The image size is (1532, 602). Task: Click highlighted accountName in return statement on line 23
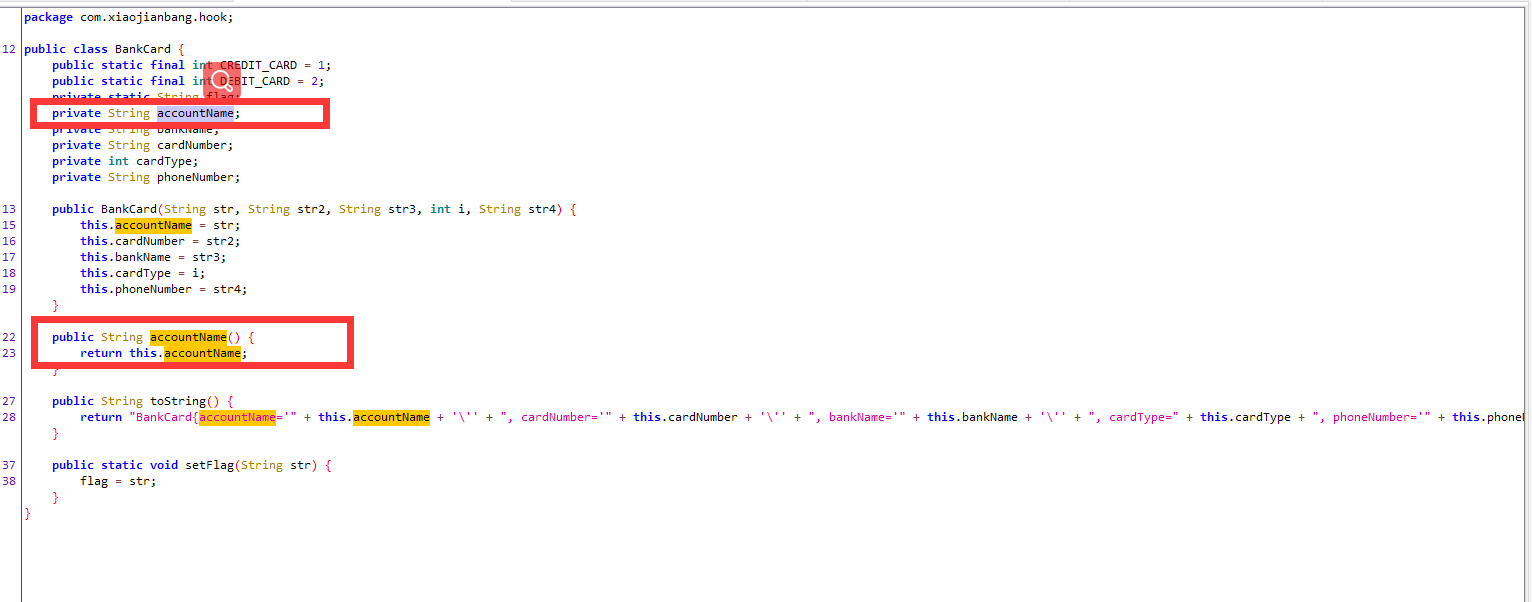[202, 353]
